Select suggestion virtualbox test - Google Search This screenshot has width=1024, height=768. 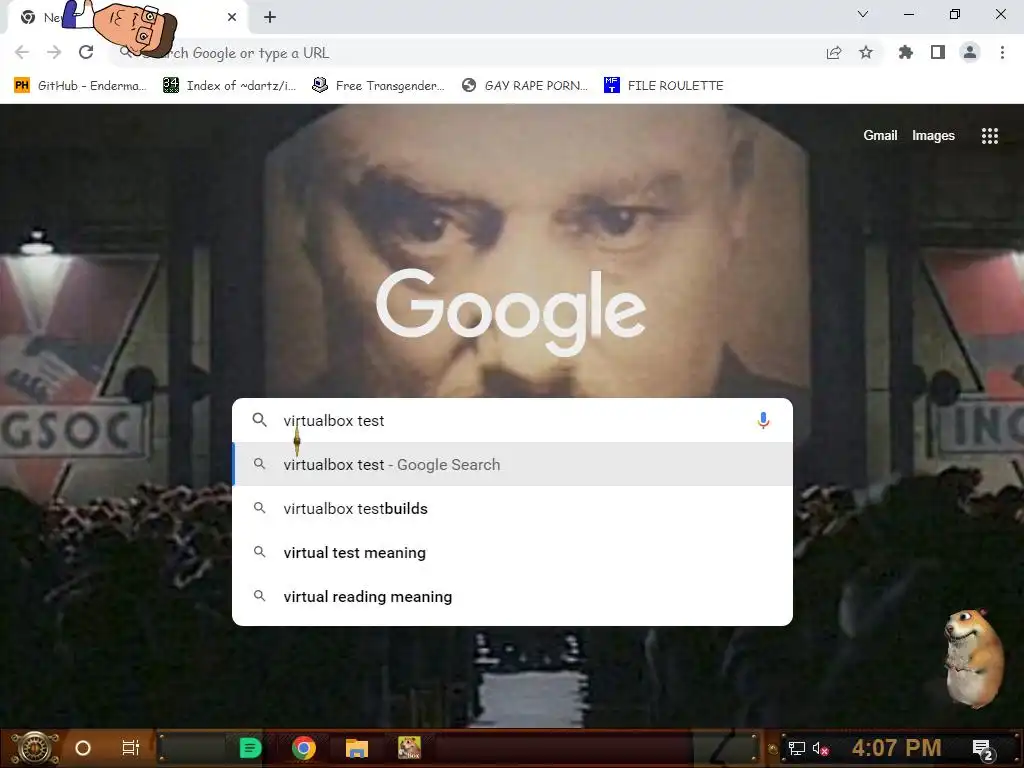(513, 464)
